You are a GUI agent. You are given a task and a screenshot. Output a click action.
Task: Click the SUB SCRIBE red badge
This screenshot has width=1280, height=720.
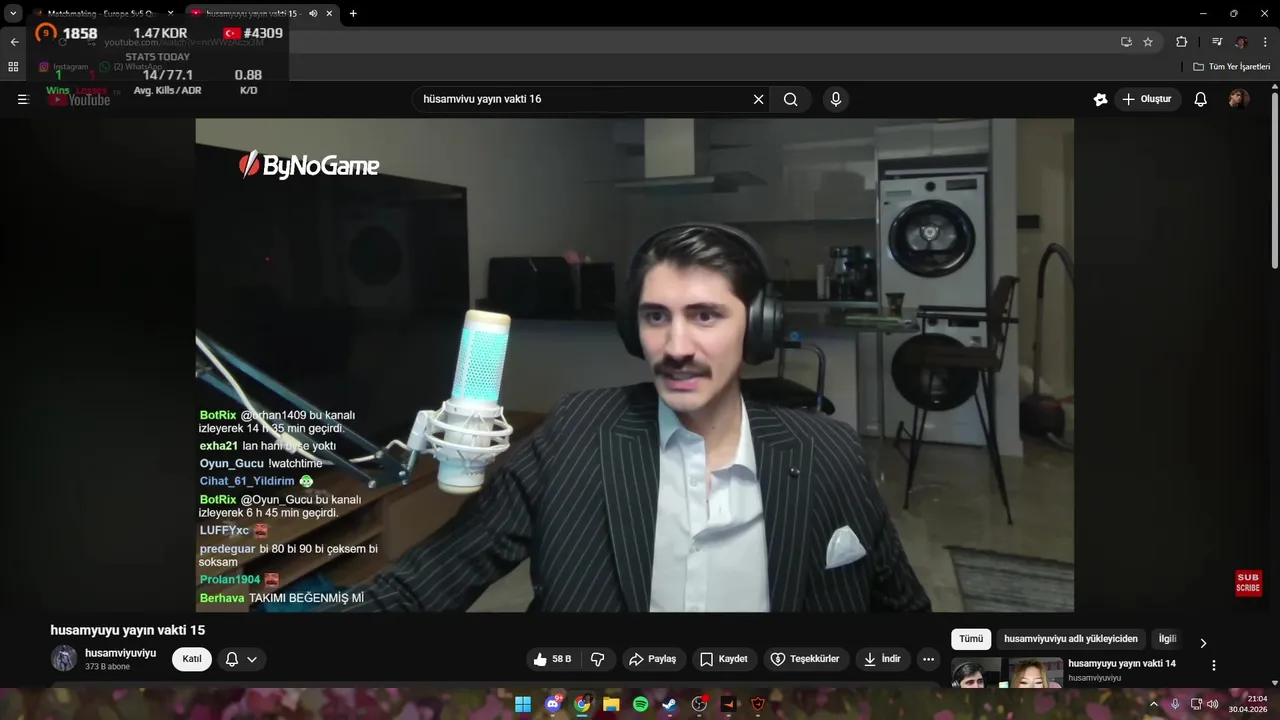pyautogui.click(x=1248, y=583)
